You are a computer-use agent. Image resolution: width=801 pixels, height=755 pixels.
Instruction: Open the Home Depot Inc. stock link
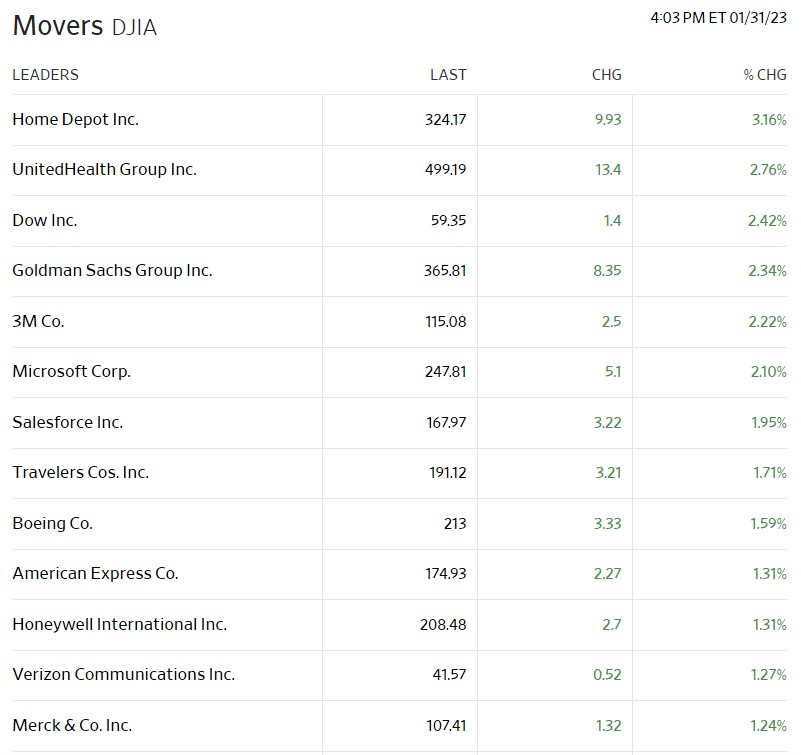tap(76, 120)
